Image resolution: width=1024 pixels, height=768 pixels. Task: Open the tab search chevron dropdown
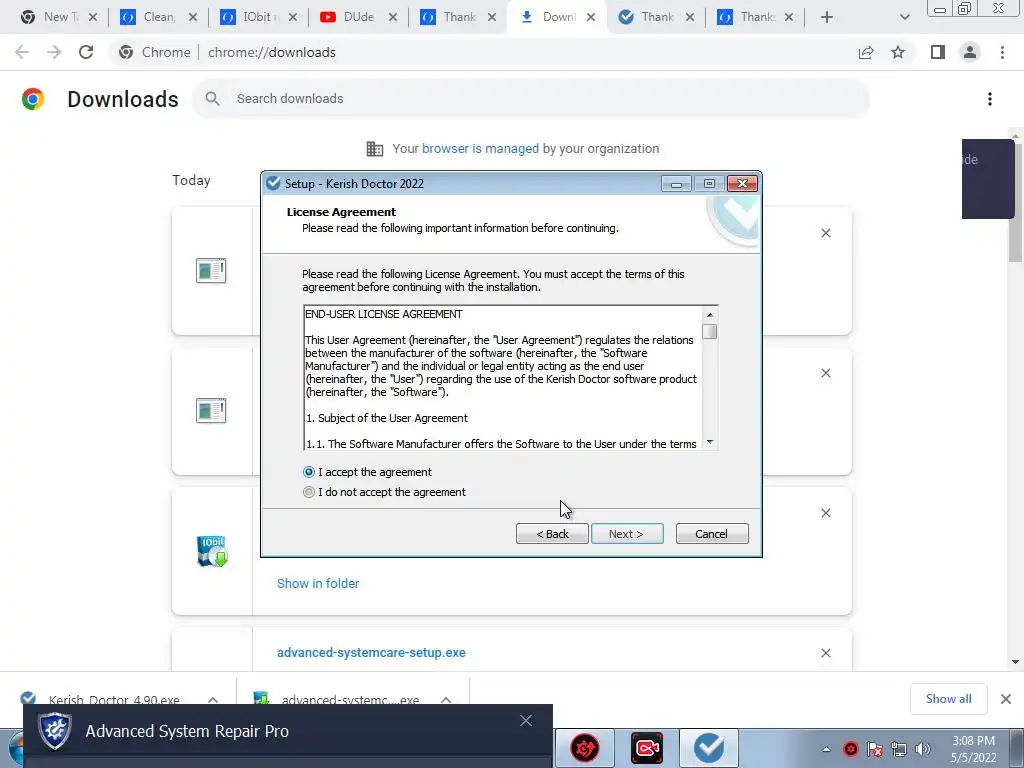(904, 17)
